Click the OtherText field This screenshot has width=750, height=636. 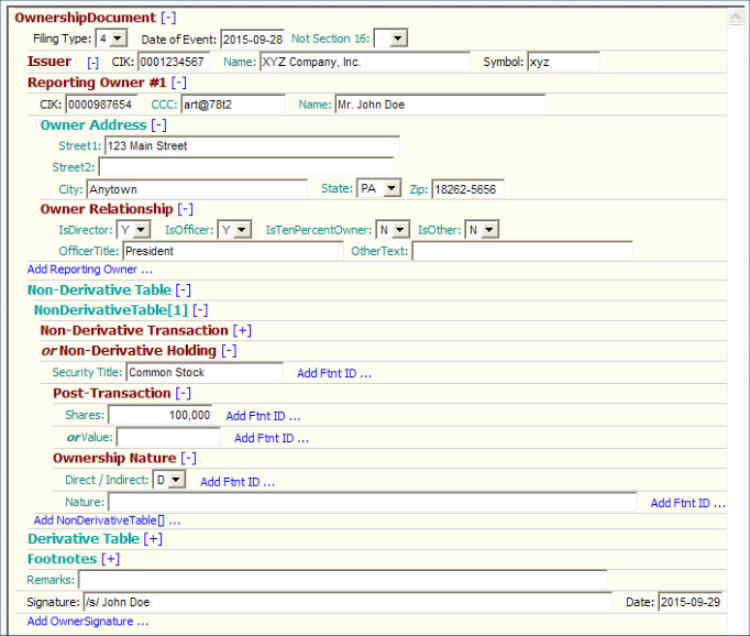[x=522, y=251]
